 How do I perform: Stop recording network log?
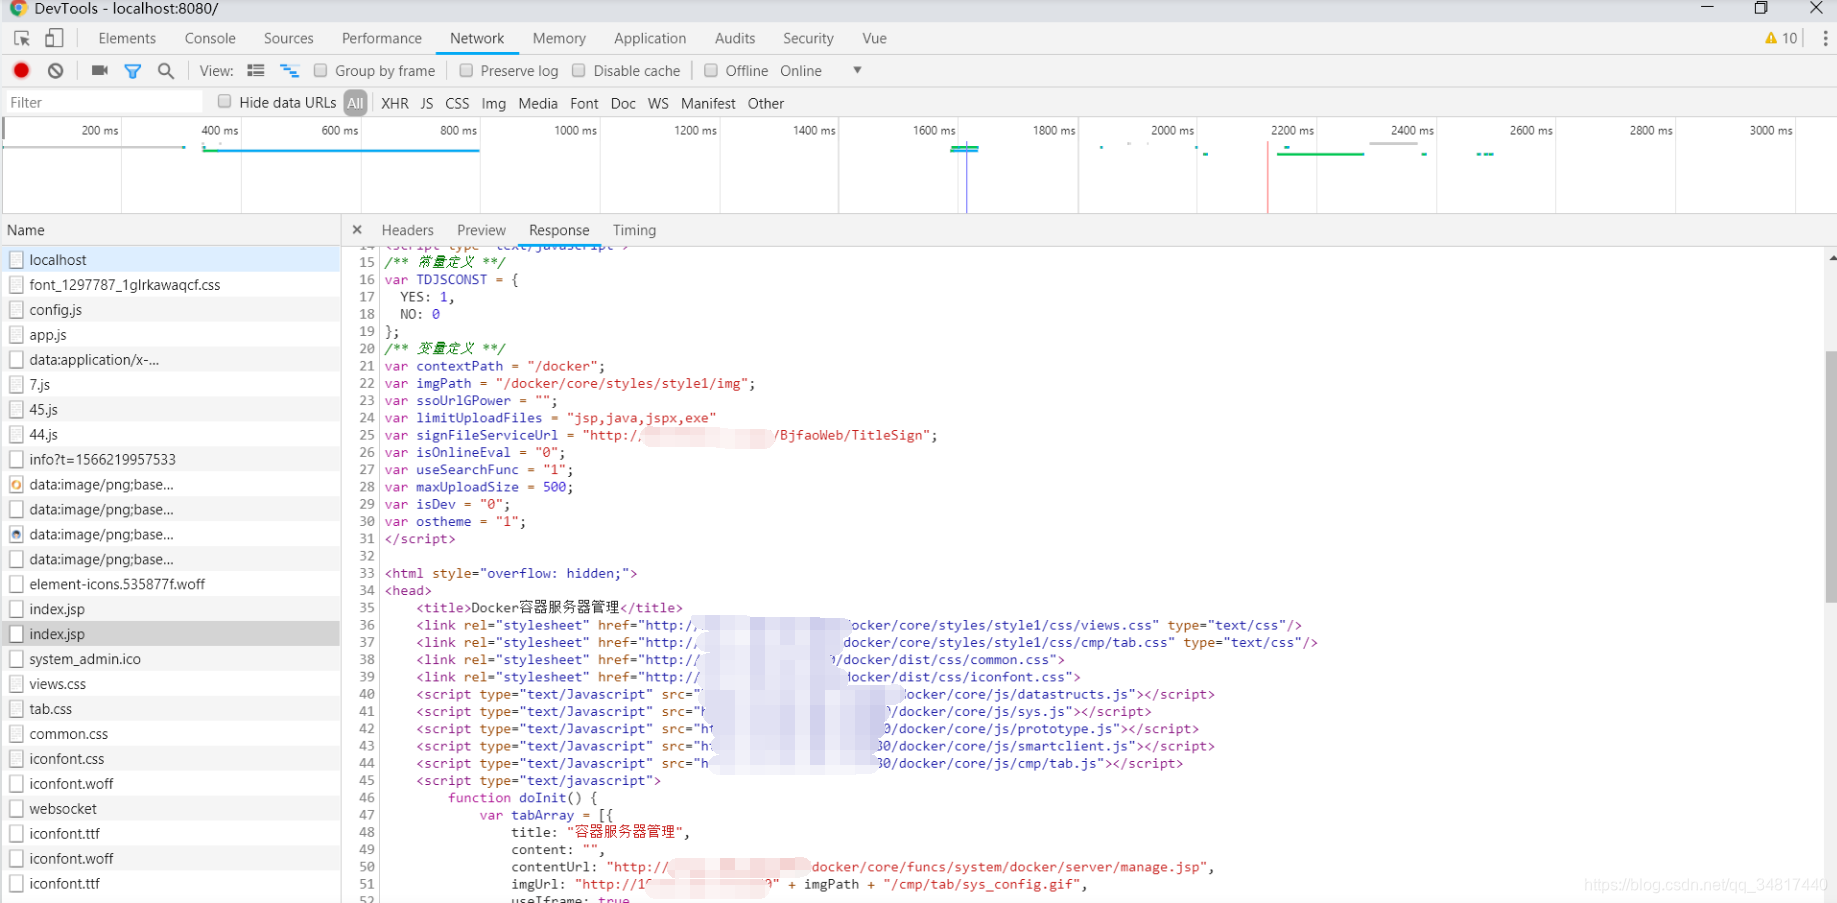pyautogui.click(x=21, y=70)
